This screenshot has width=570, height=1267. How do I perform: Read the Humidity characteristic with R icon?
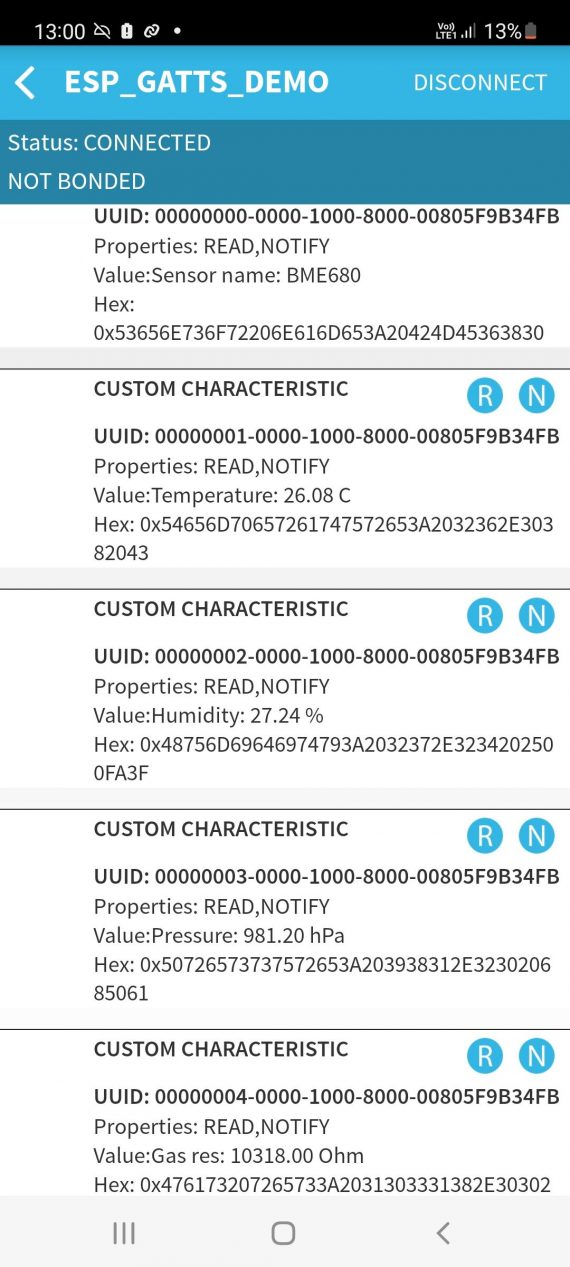pyautogui.click(x=485, y=616)
